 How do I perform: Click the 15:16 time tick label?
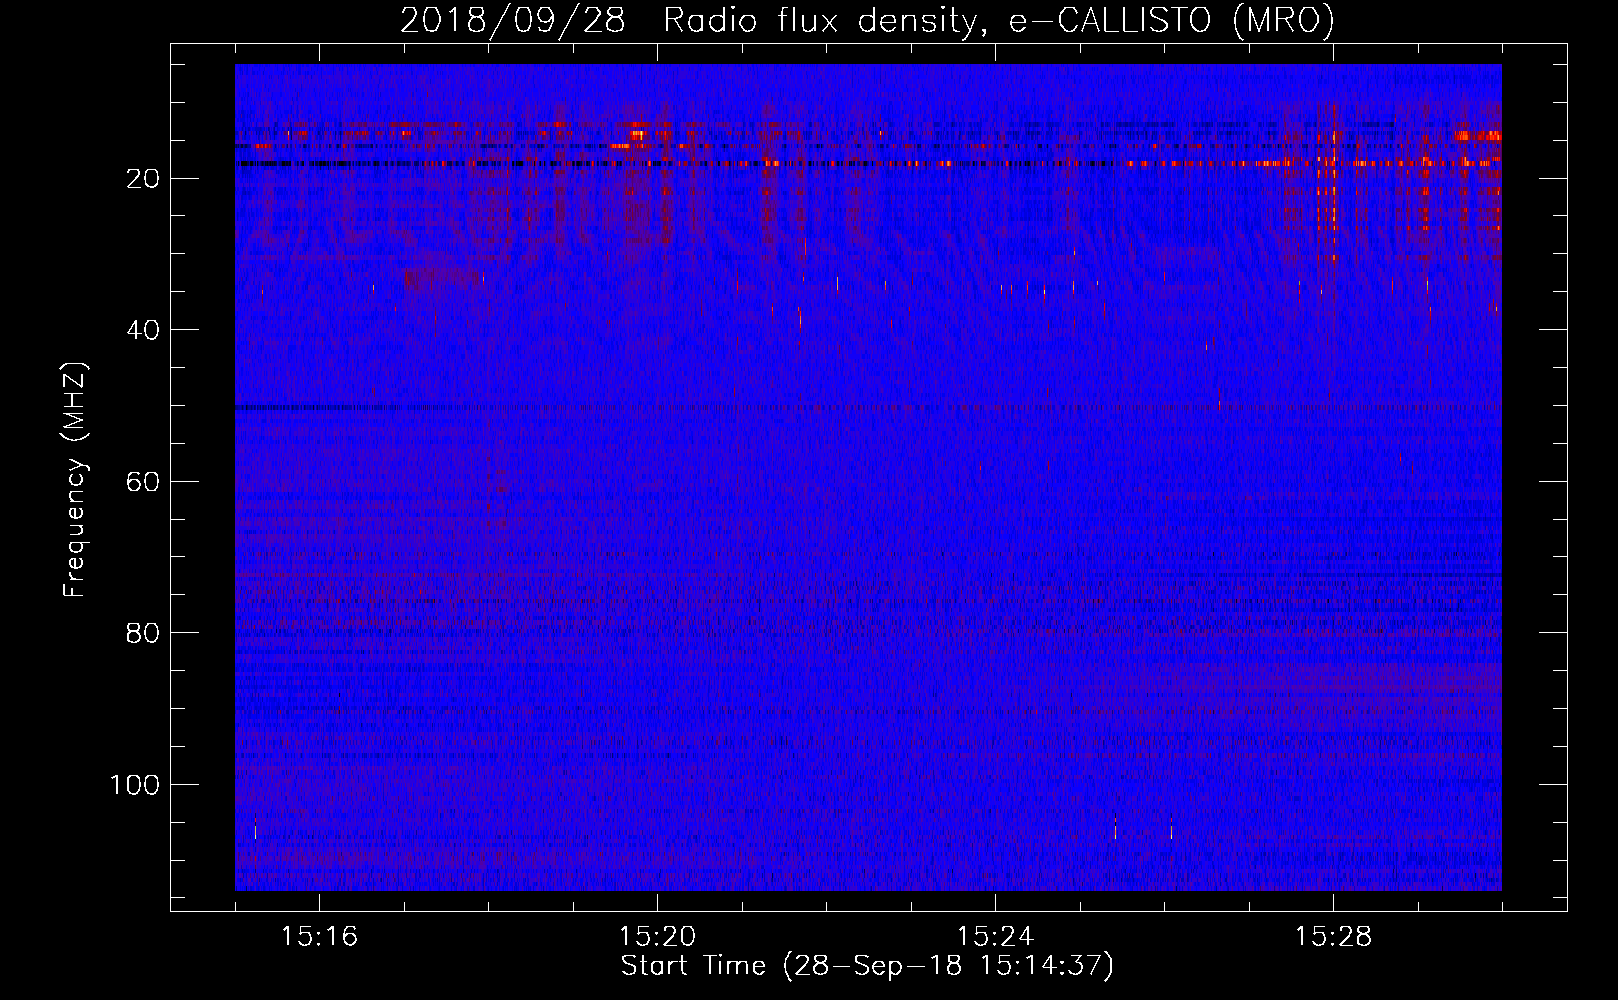pyautogui.click(x=319, y=937)
